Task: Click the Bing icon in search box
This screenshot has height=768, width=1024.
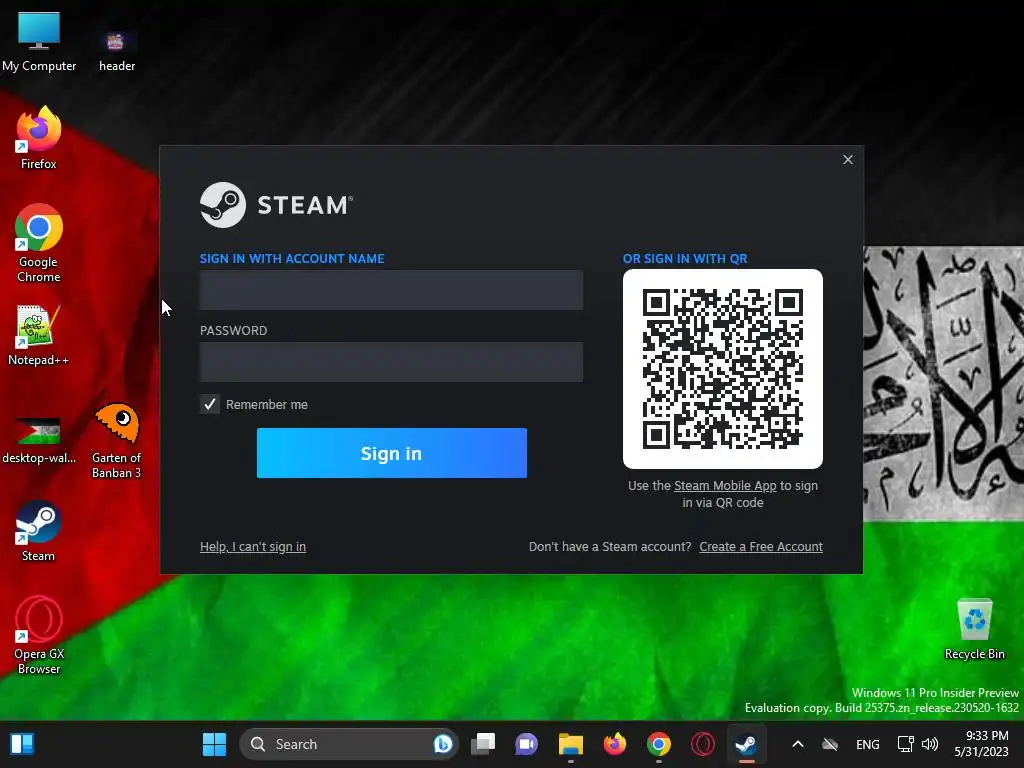Action: (x=442, y=744)
